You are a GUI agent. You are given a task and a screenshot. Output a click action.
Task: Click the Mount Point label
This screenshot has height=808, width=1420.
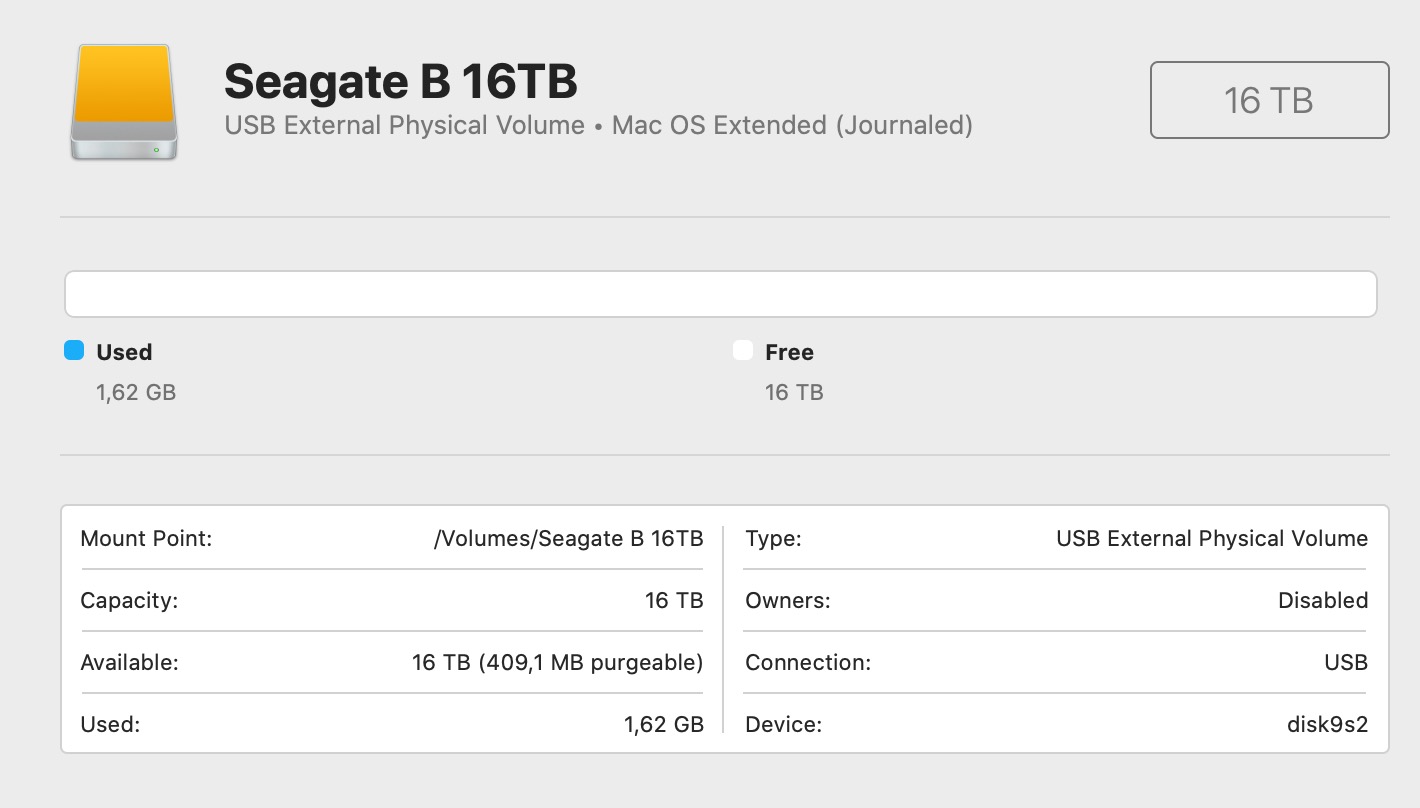146,539
